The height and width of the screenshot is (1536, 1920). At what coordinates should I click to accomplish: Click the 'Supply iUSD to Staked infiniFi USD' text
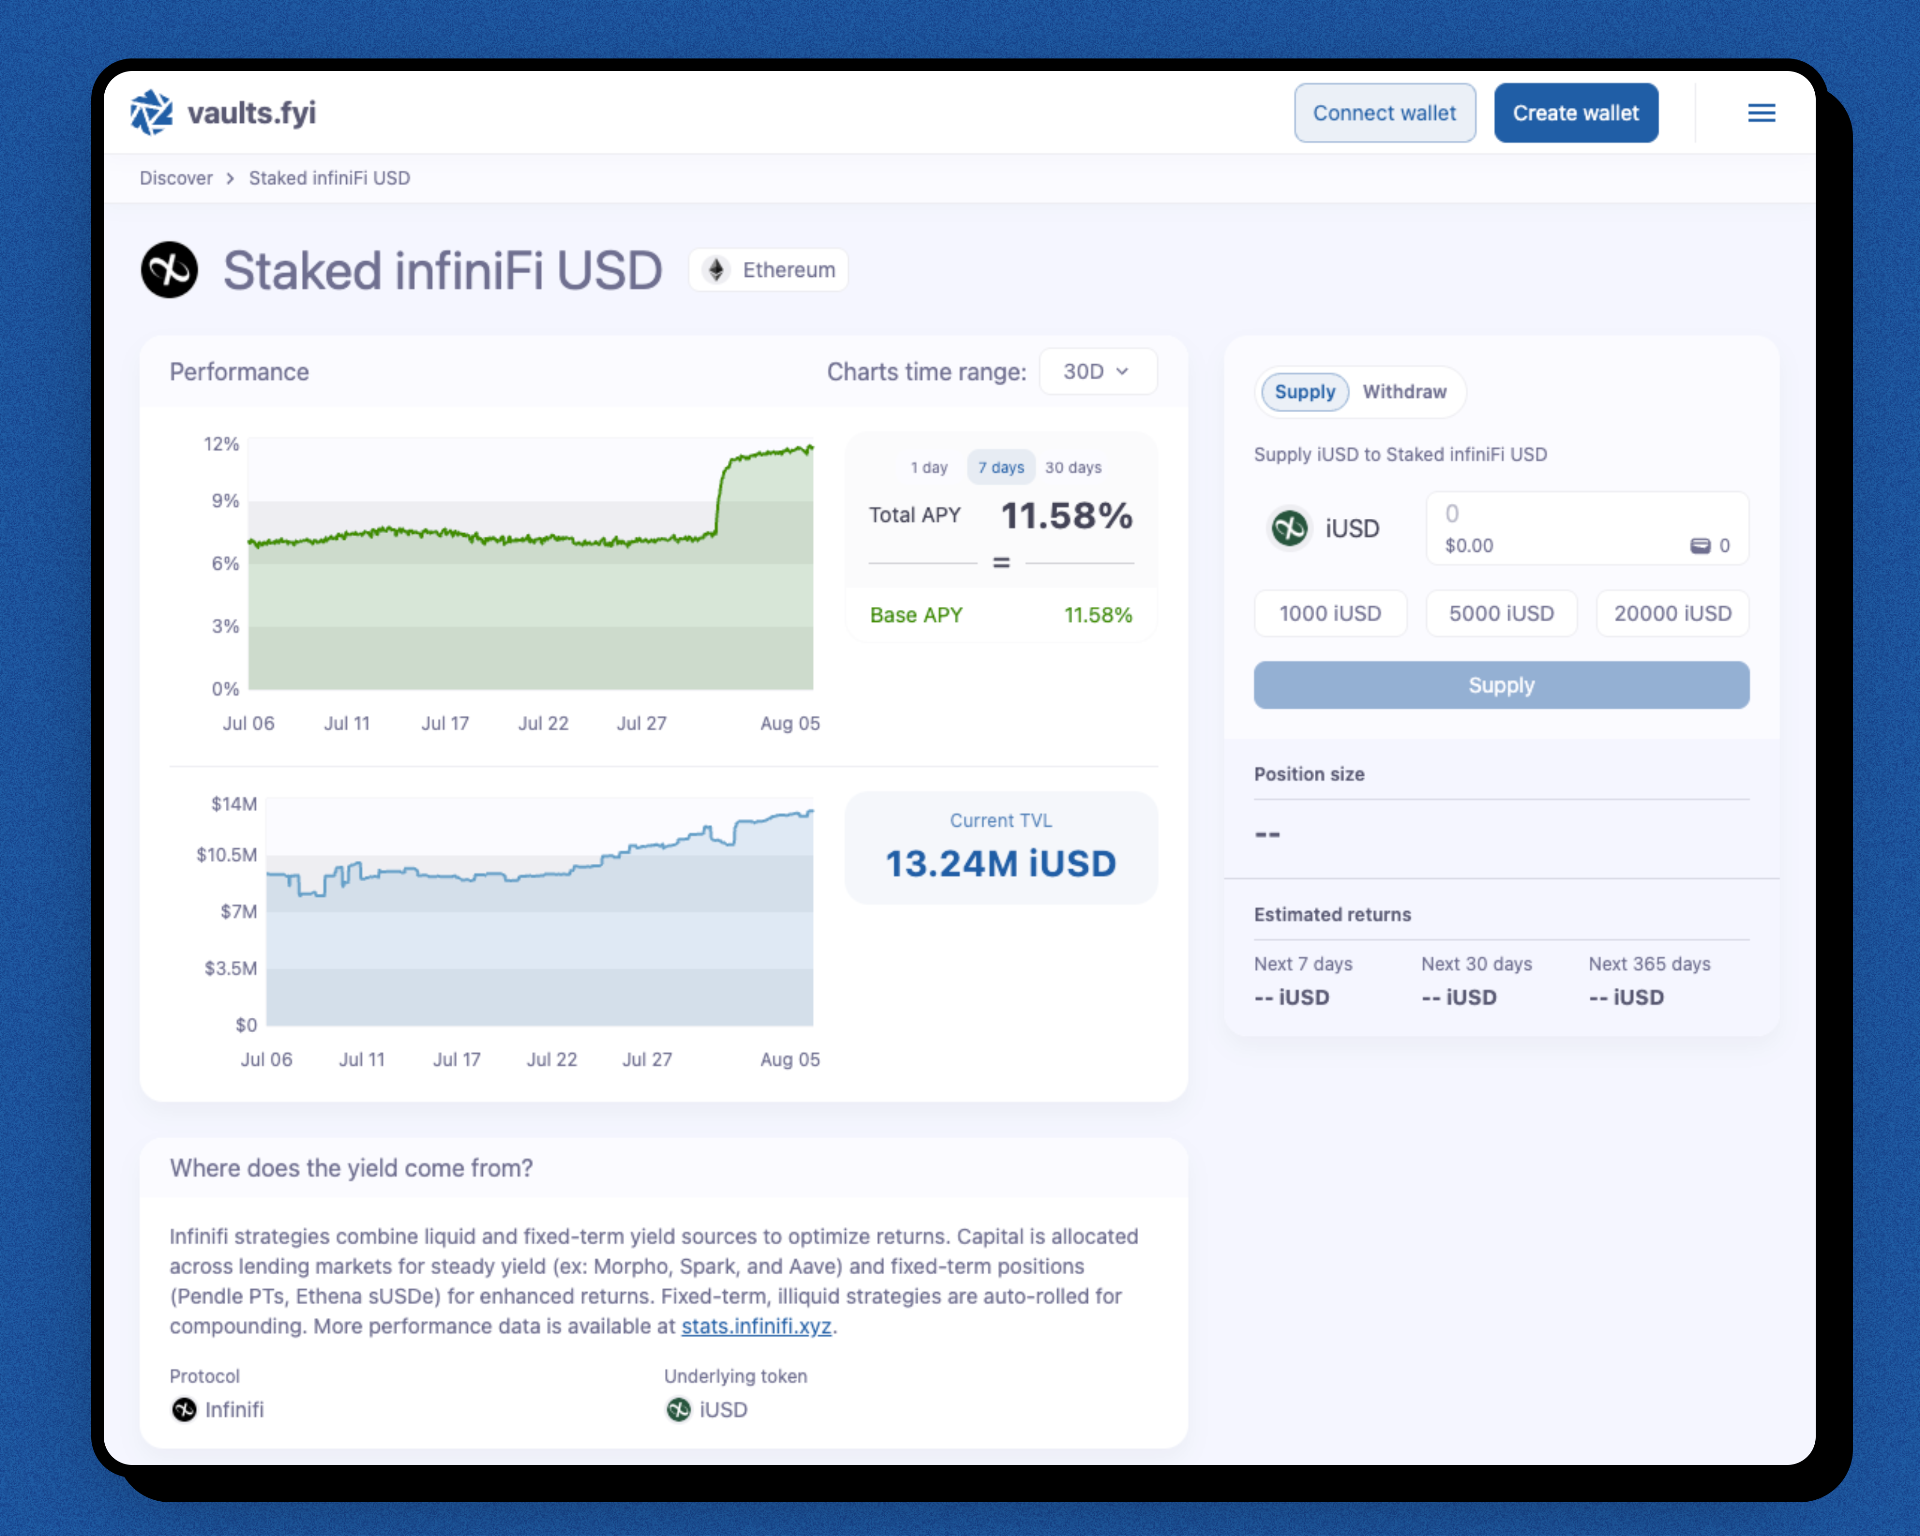coord(1400,454)
